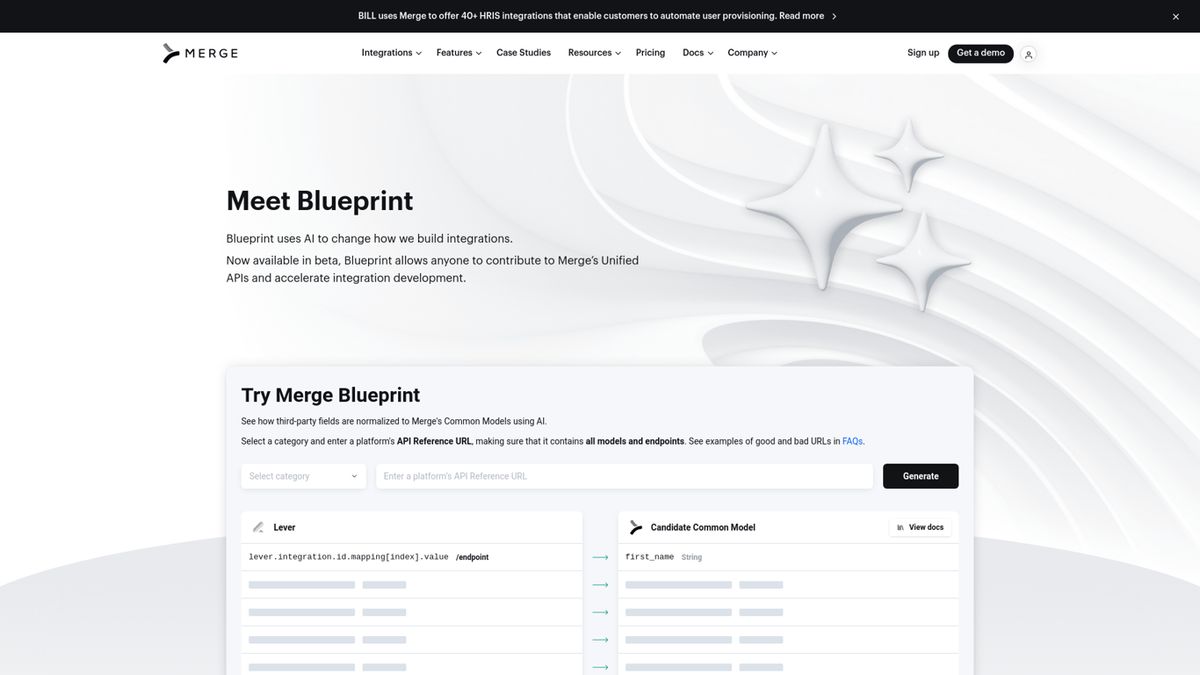Screen dimensions: 1200x675
Task: Open the user account profile icon
Action: (x=1028, y=54)
